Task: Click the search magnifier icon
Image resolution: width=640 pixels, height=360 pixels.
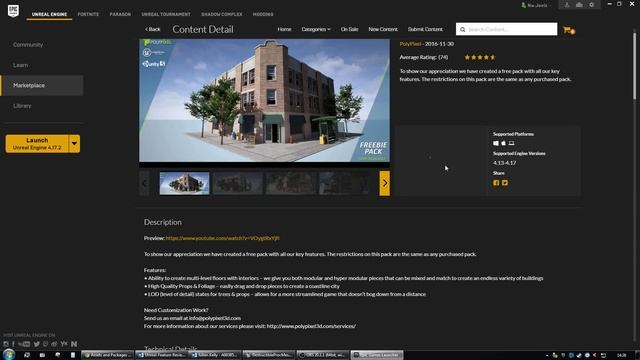Action: coord(462,29)
